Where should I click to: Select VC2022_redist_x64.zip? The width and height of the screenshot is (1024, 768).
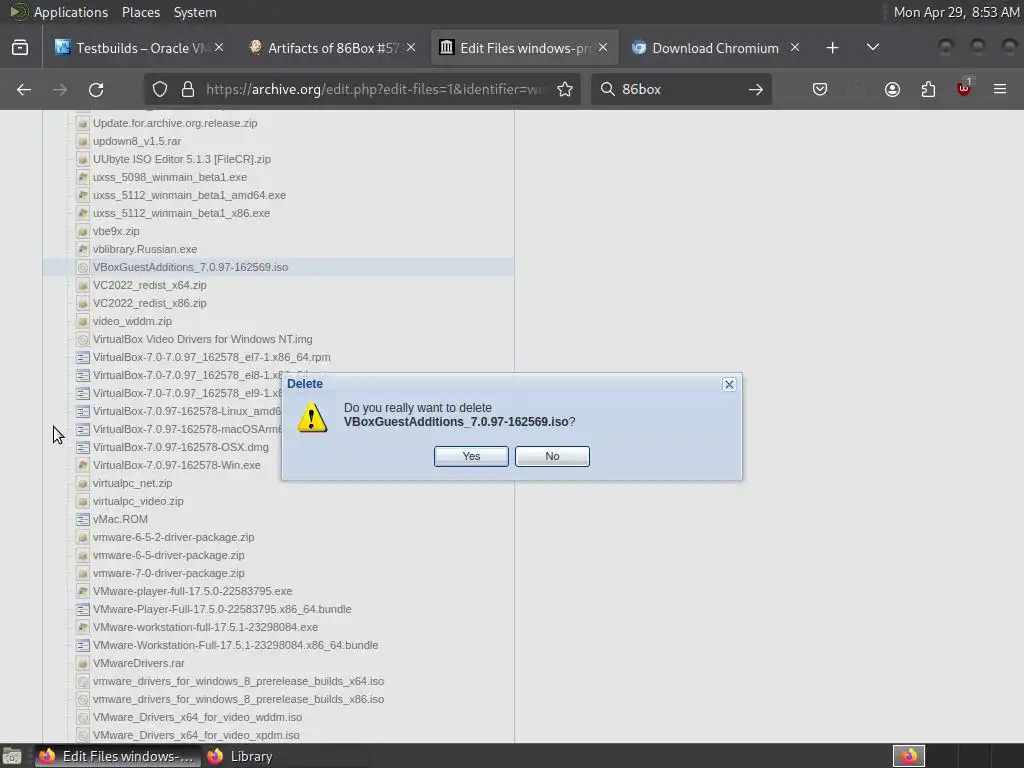[150, 285]
